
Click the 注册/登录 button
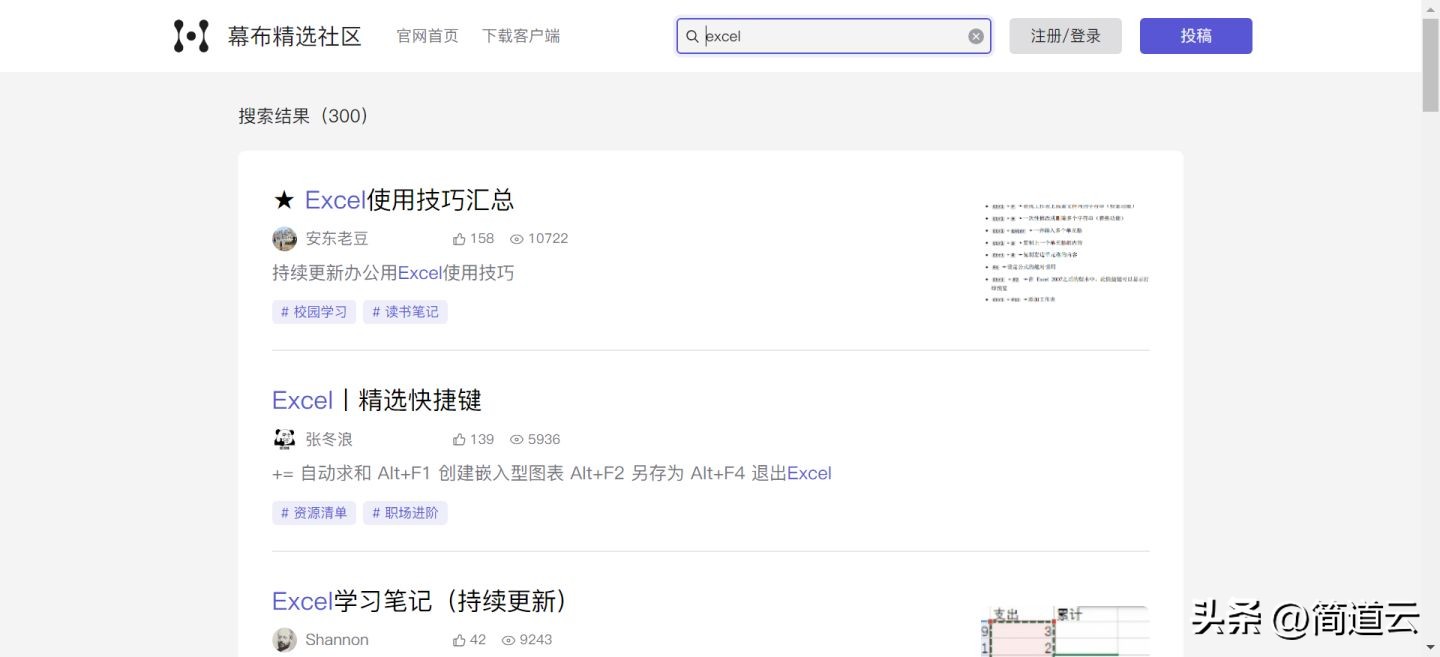point(1065,36)
